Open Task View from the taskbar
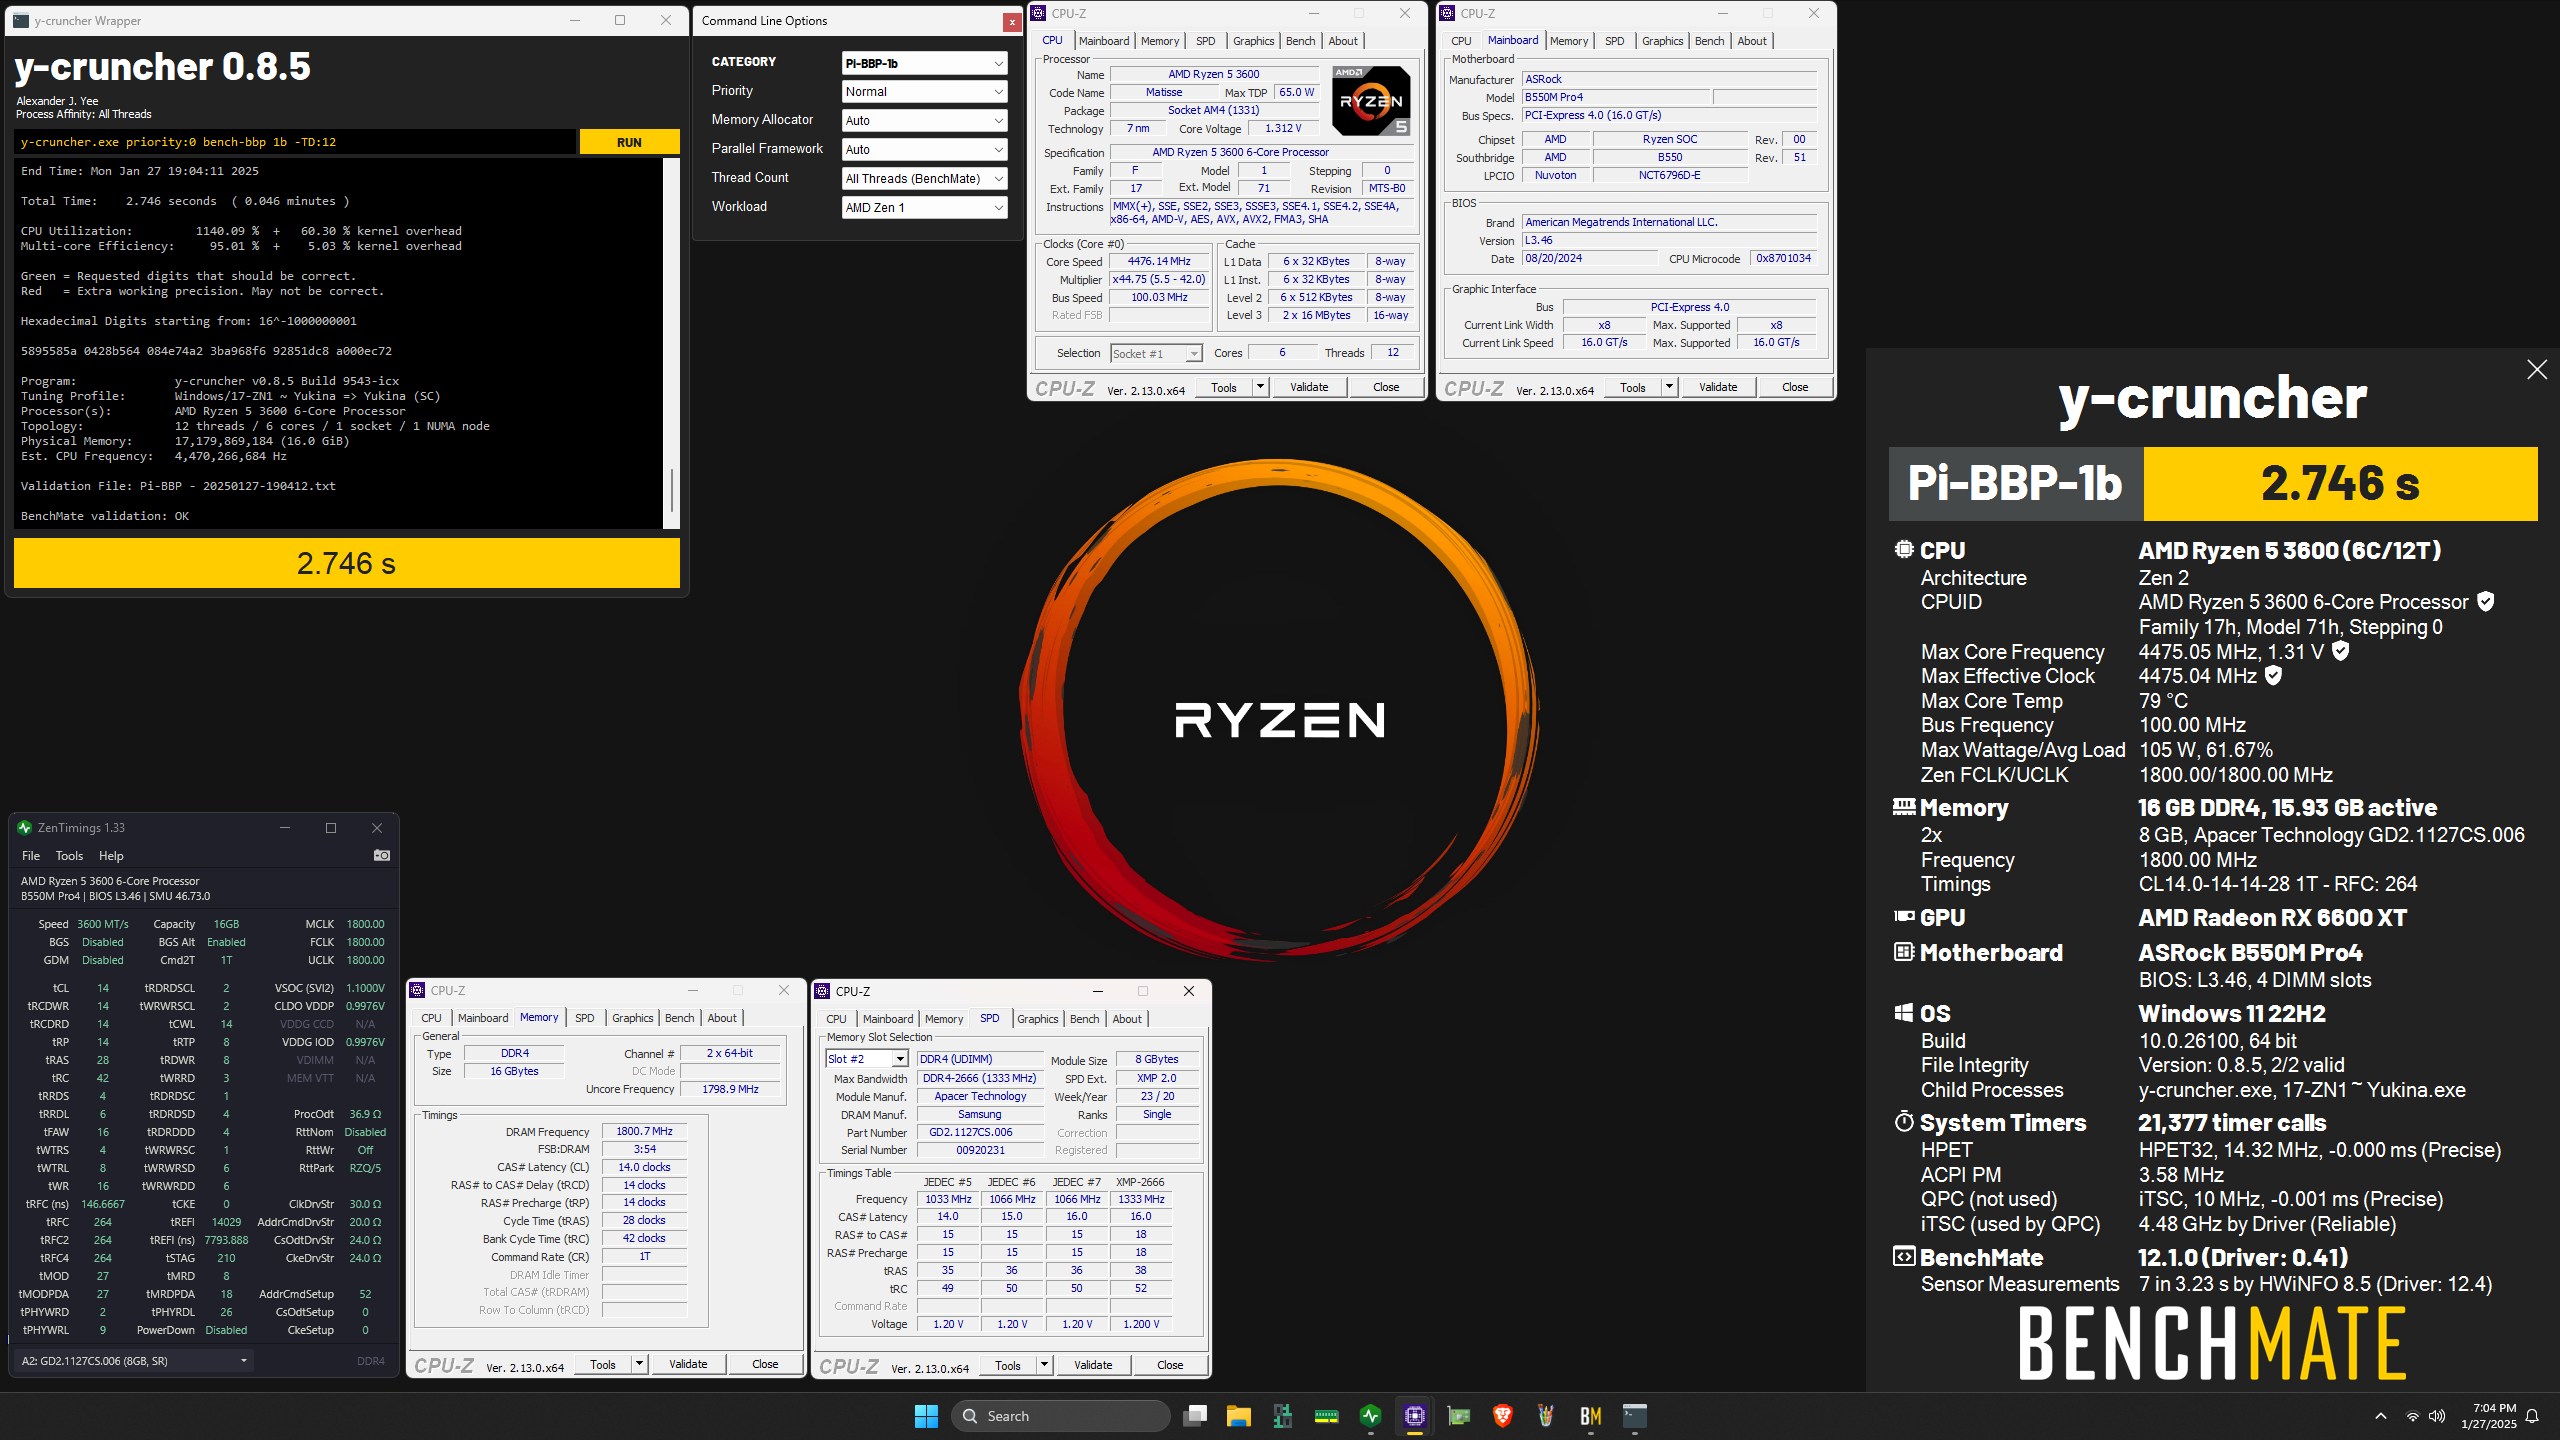Image resolution: width=2560 pixels, height=1440 pixels. click(1195, 1416)
